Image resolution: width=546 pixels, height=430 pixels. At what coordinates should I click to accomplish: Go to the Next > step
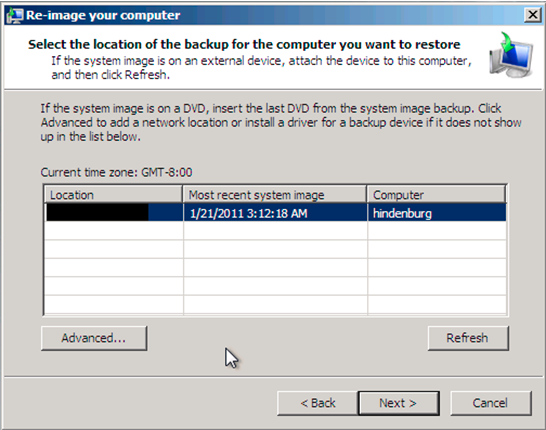point(399,403)
